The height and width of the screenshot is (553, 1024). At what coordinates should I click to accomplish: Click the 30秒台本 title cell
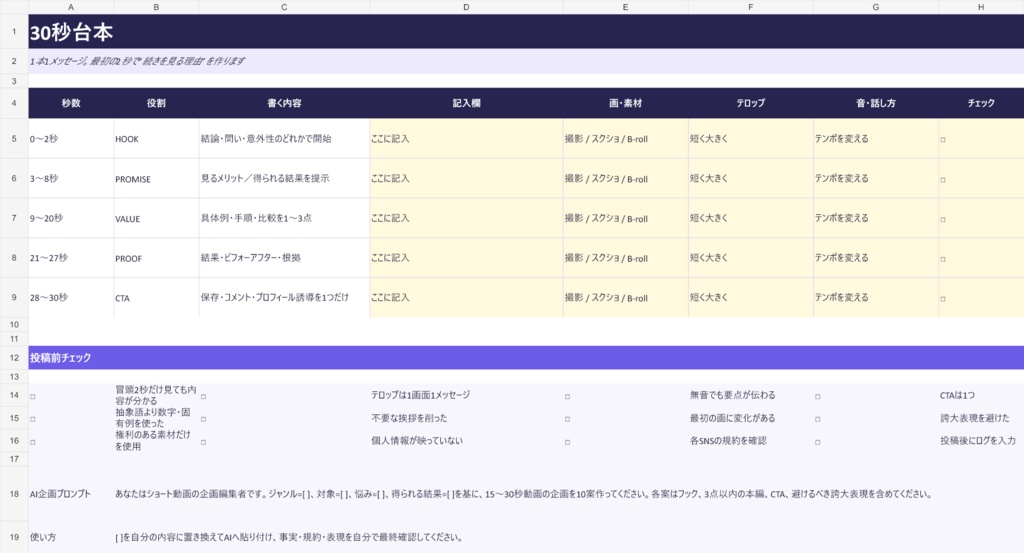pos(526,31)
